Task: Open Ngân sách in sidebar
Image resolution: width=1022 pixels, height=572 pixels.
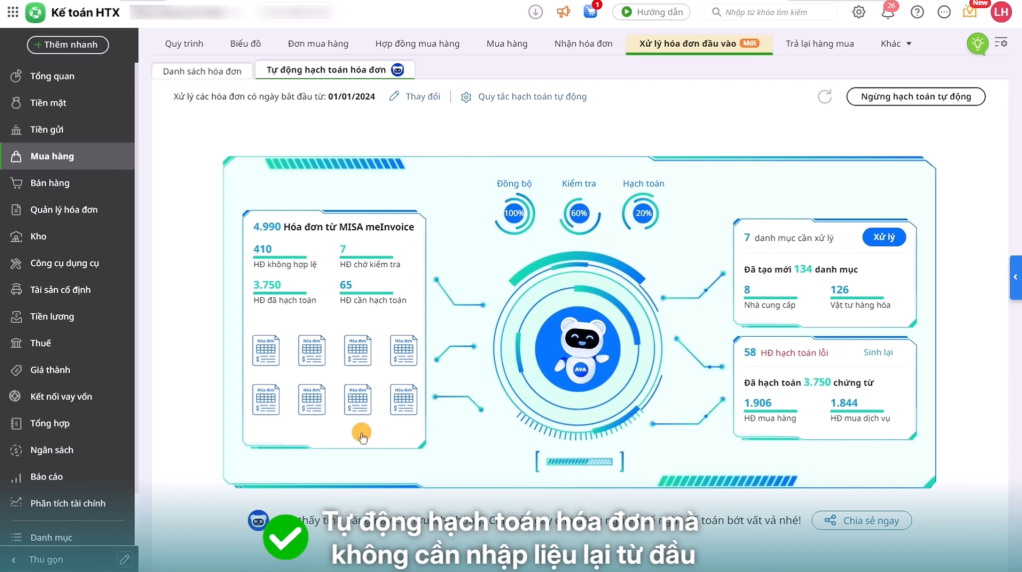Action: pyautogui.click(x=68, y=450)
